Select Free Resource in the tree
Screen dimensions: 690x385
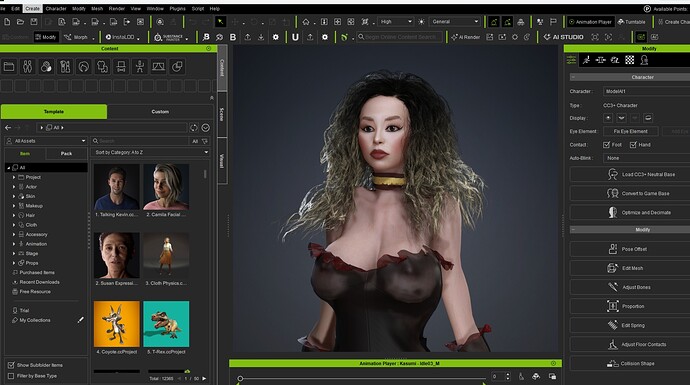coord(35,291)
